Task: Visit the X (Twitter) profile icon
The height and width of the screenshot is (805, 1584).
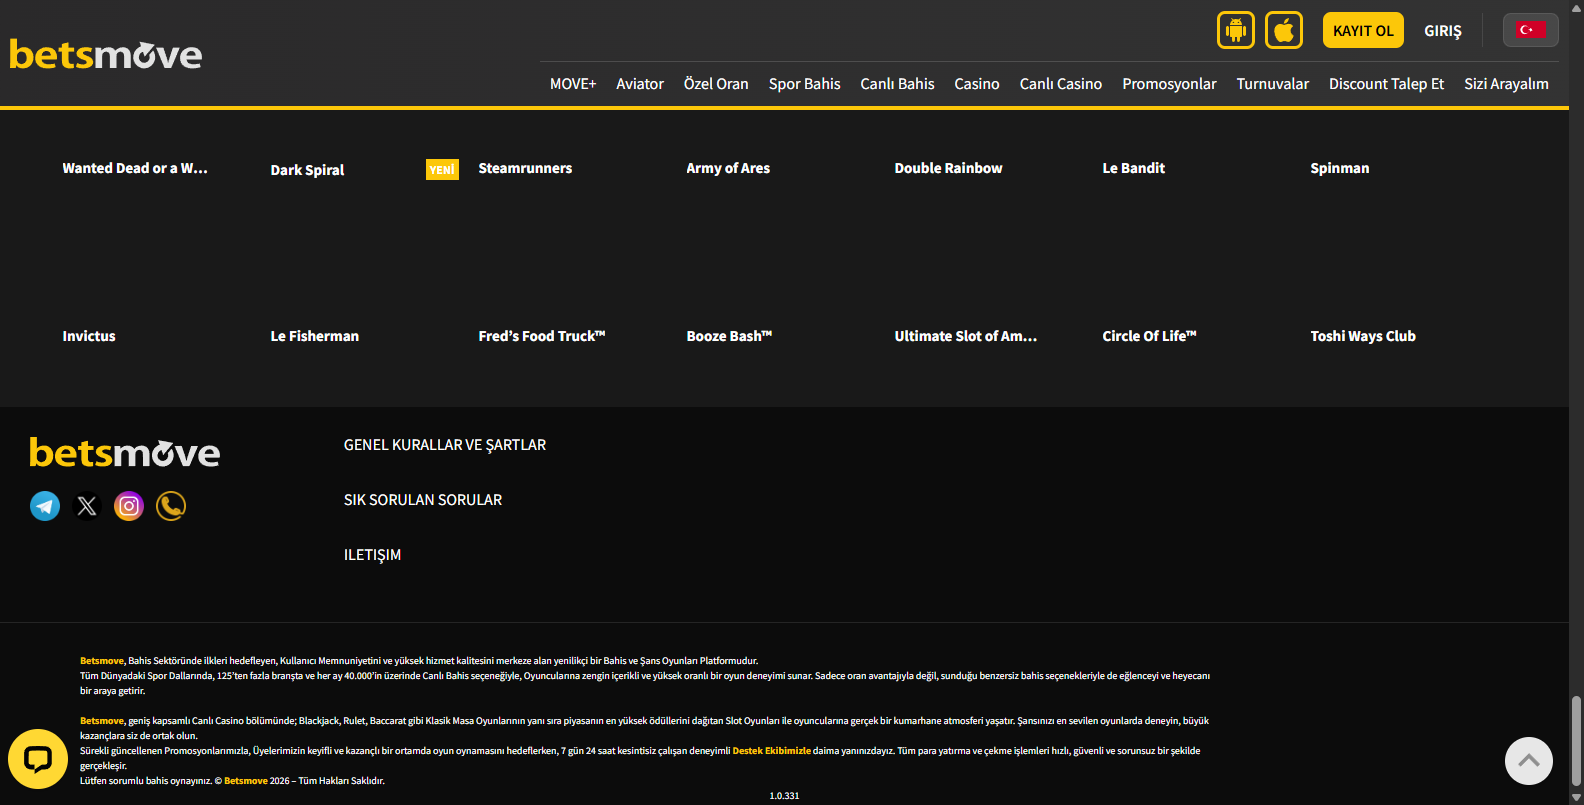Action: click(87, 506)
